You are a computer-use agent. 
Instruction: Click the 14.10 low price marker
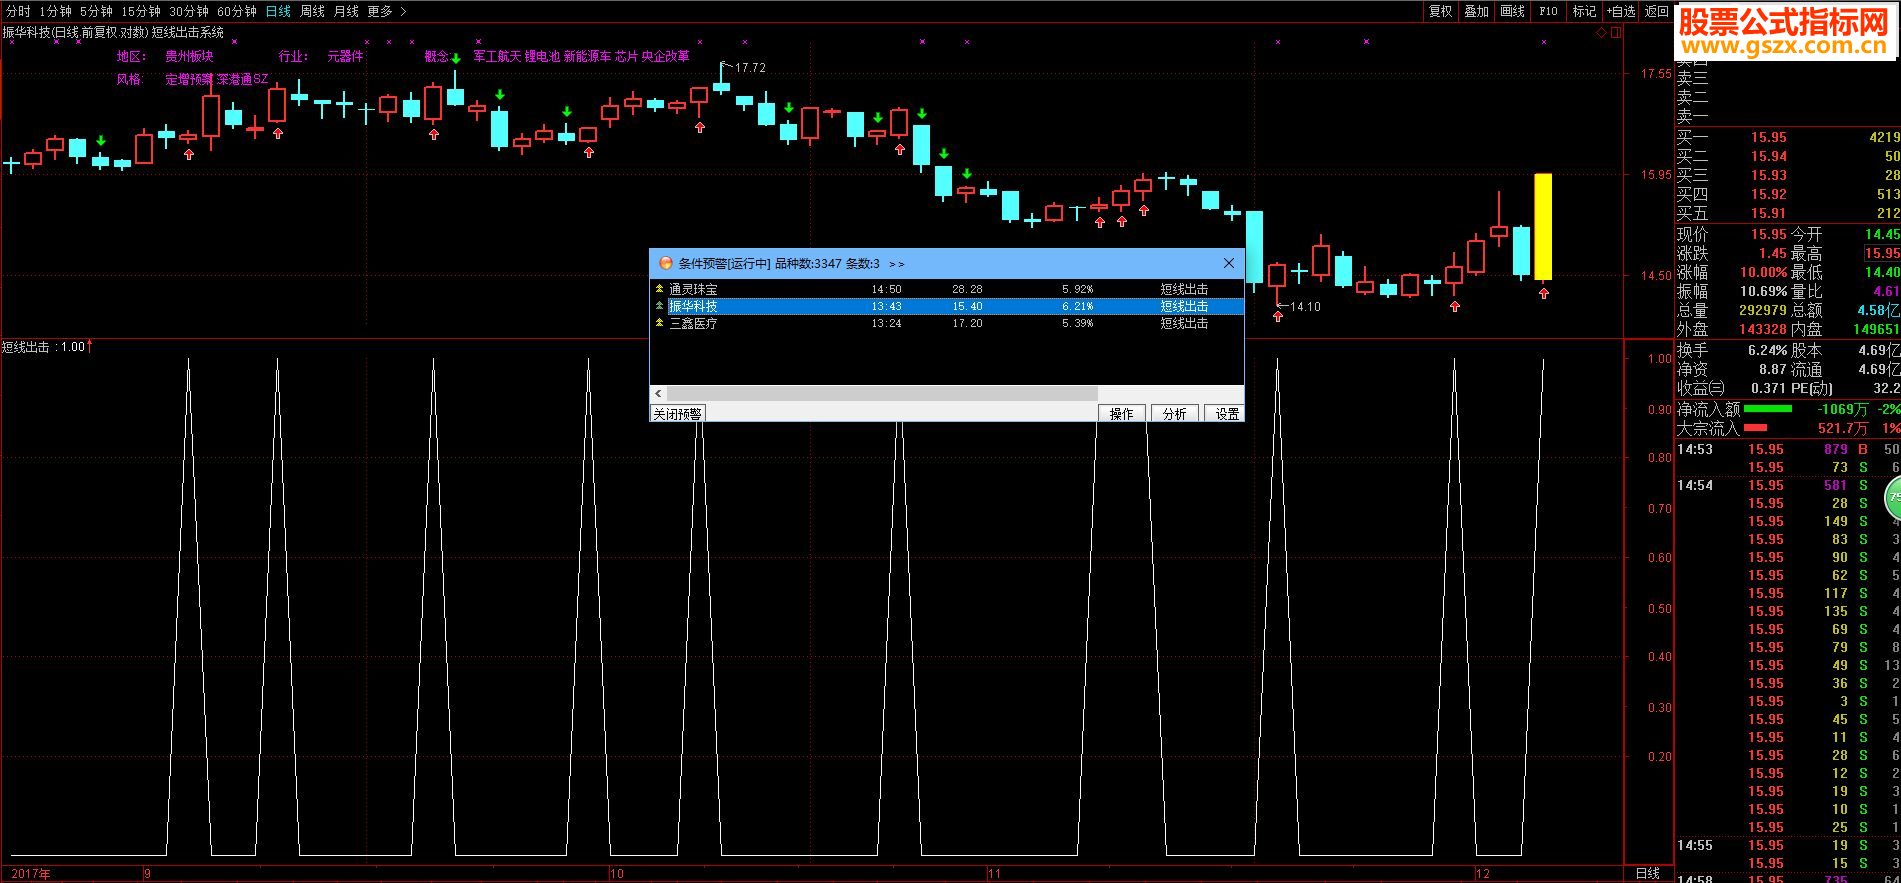[x=1305, y=307]
